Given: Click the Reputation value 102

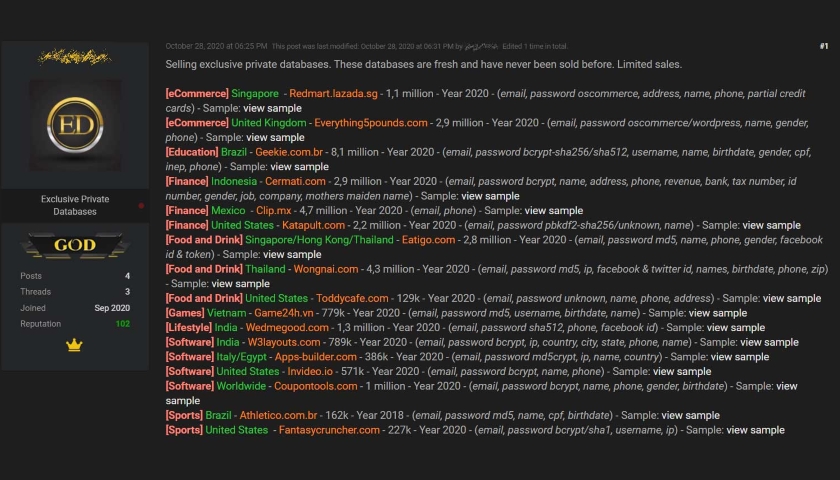Looking at the screenshot, I should [x=123, y=324].
